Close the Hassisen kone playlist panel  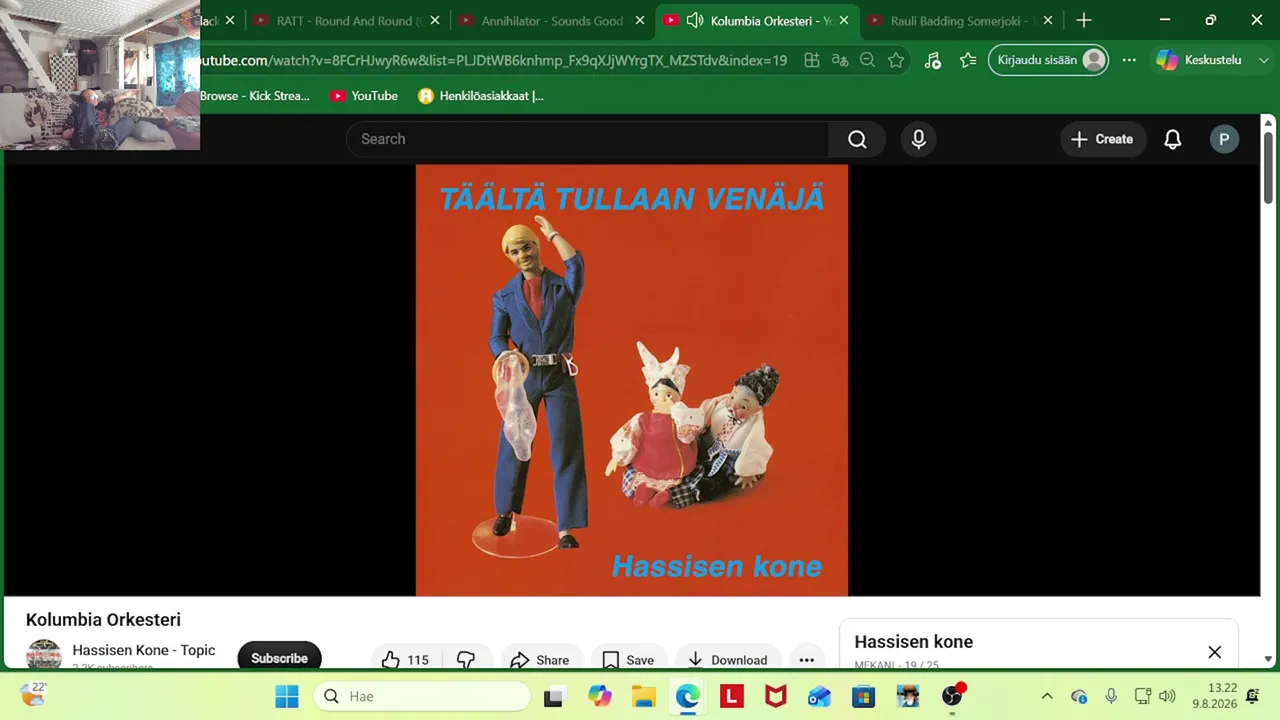click(1214, 652)
